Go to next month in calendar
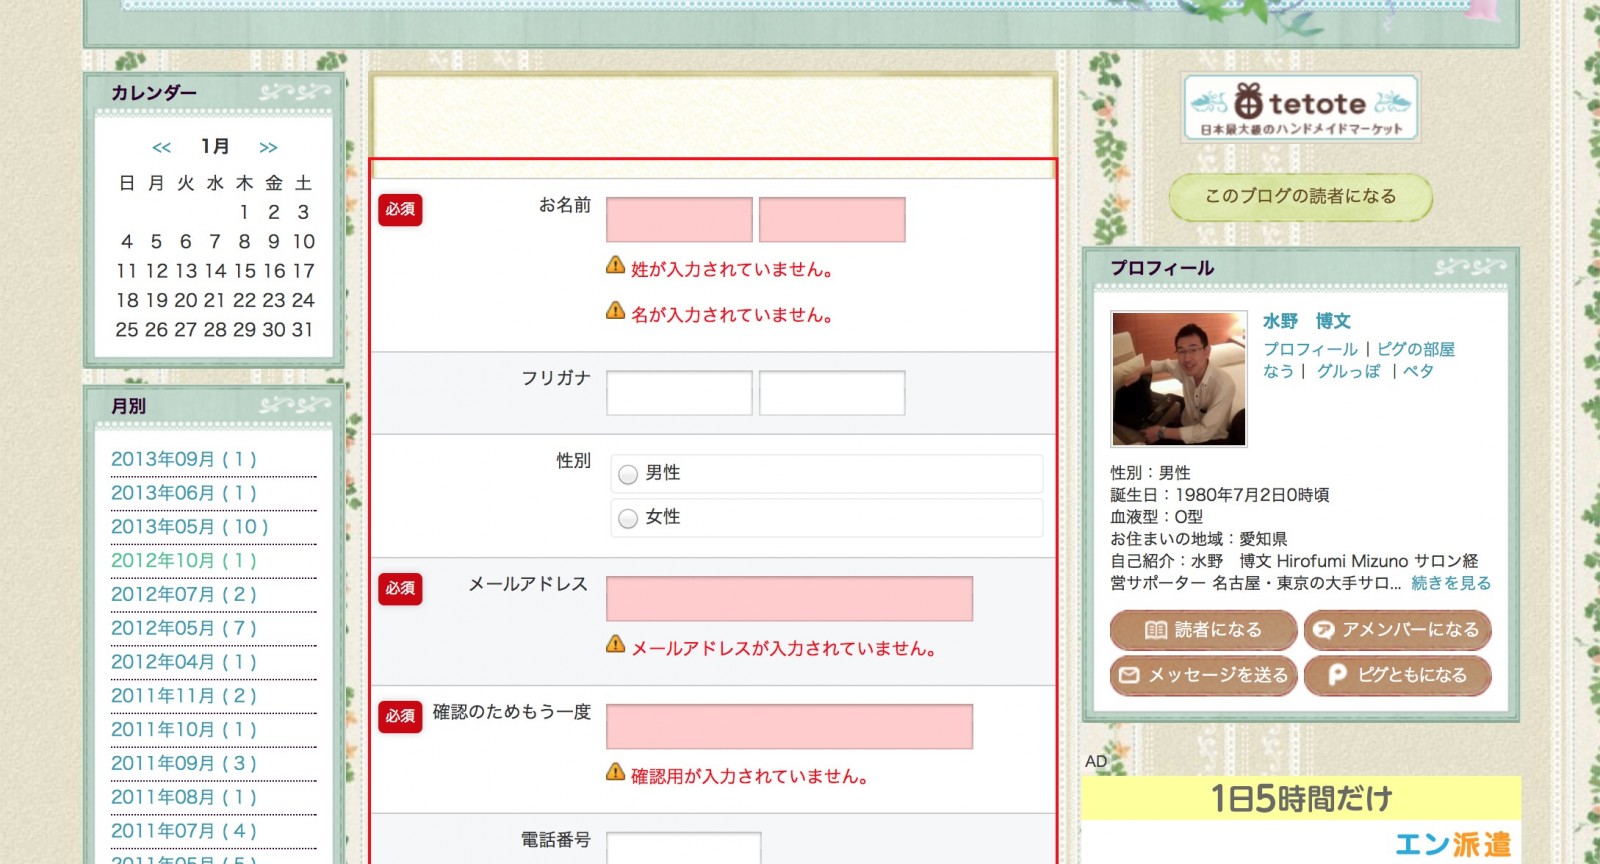The image size is (1600, 864). pos(268,148)
